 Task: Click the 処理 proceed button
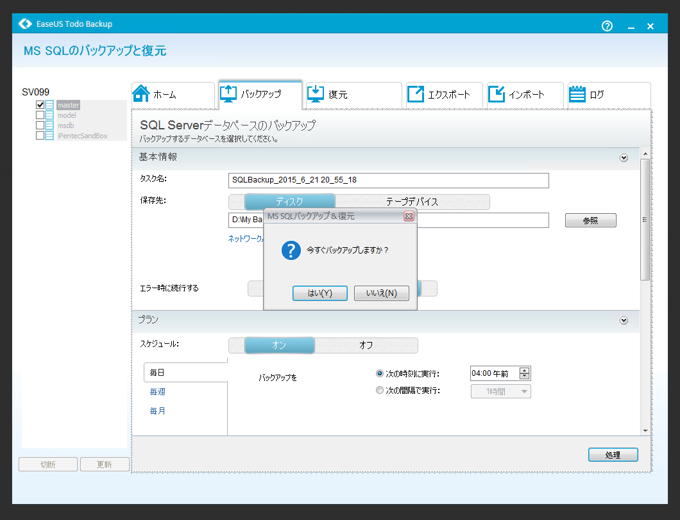pyautogui.click(x=613, y=455)
